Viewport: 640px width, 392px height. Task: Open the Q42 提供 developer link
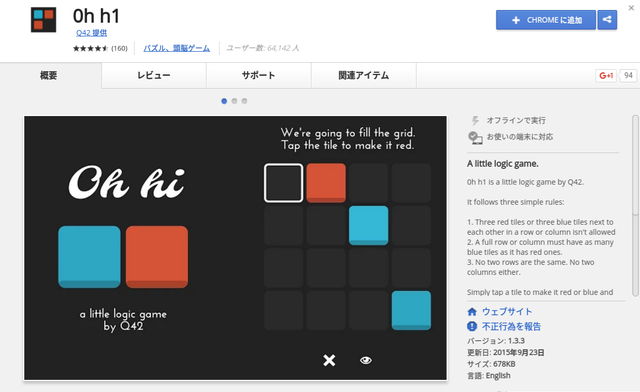point(91,33)
